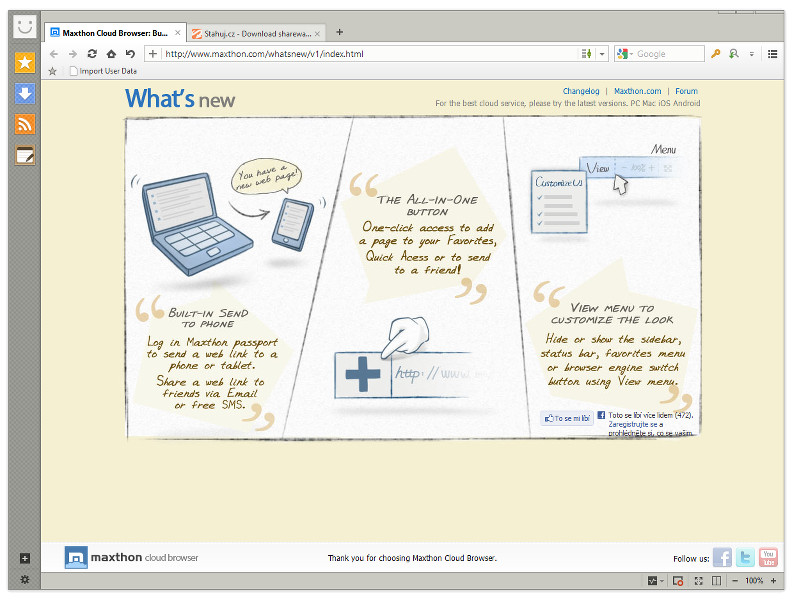Open the resource sniffer icon

734,54
